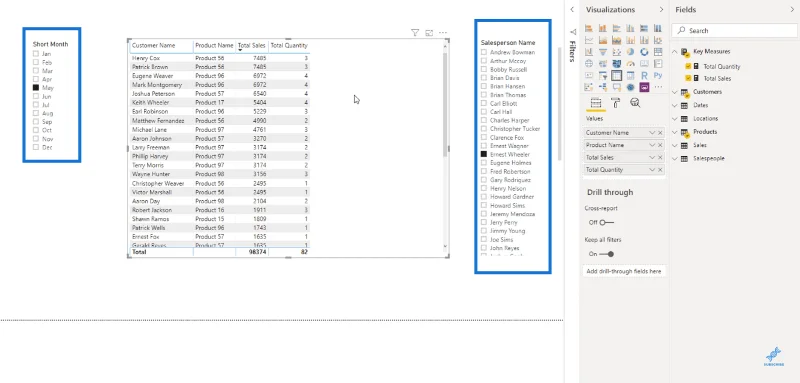
Task: Select the clustered bar chart visual
Action: tap(616, 28)
